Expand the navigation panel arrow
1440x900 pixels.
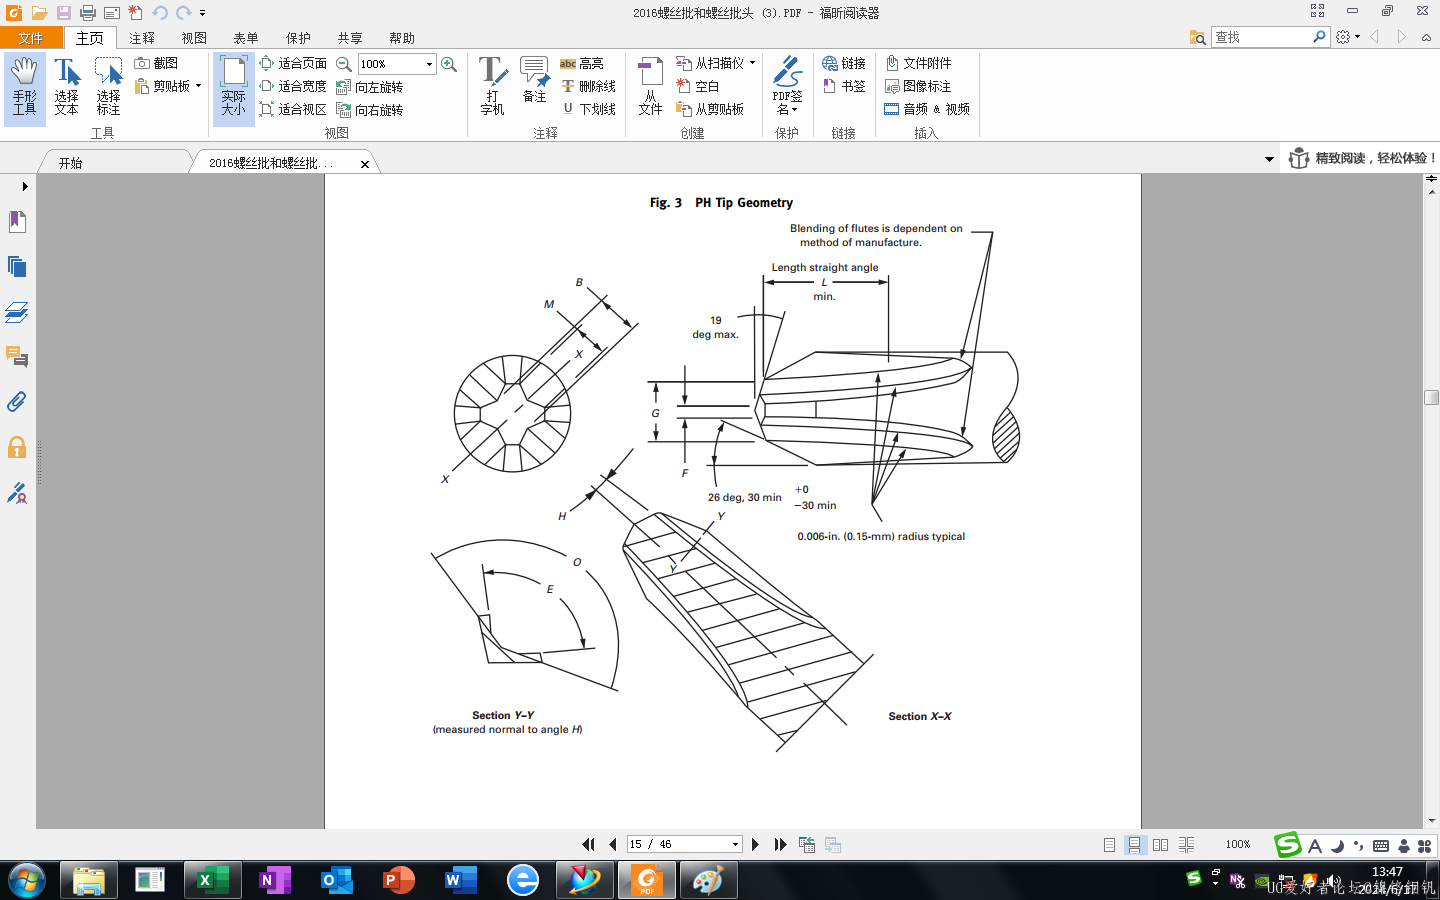[x=24, y=186]
